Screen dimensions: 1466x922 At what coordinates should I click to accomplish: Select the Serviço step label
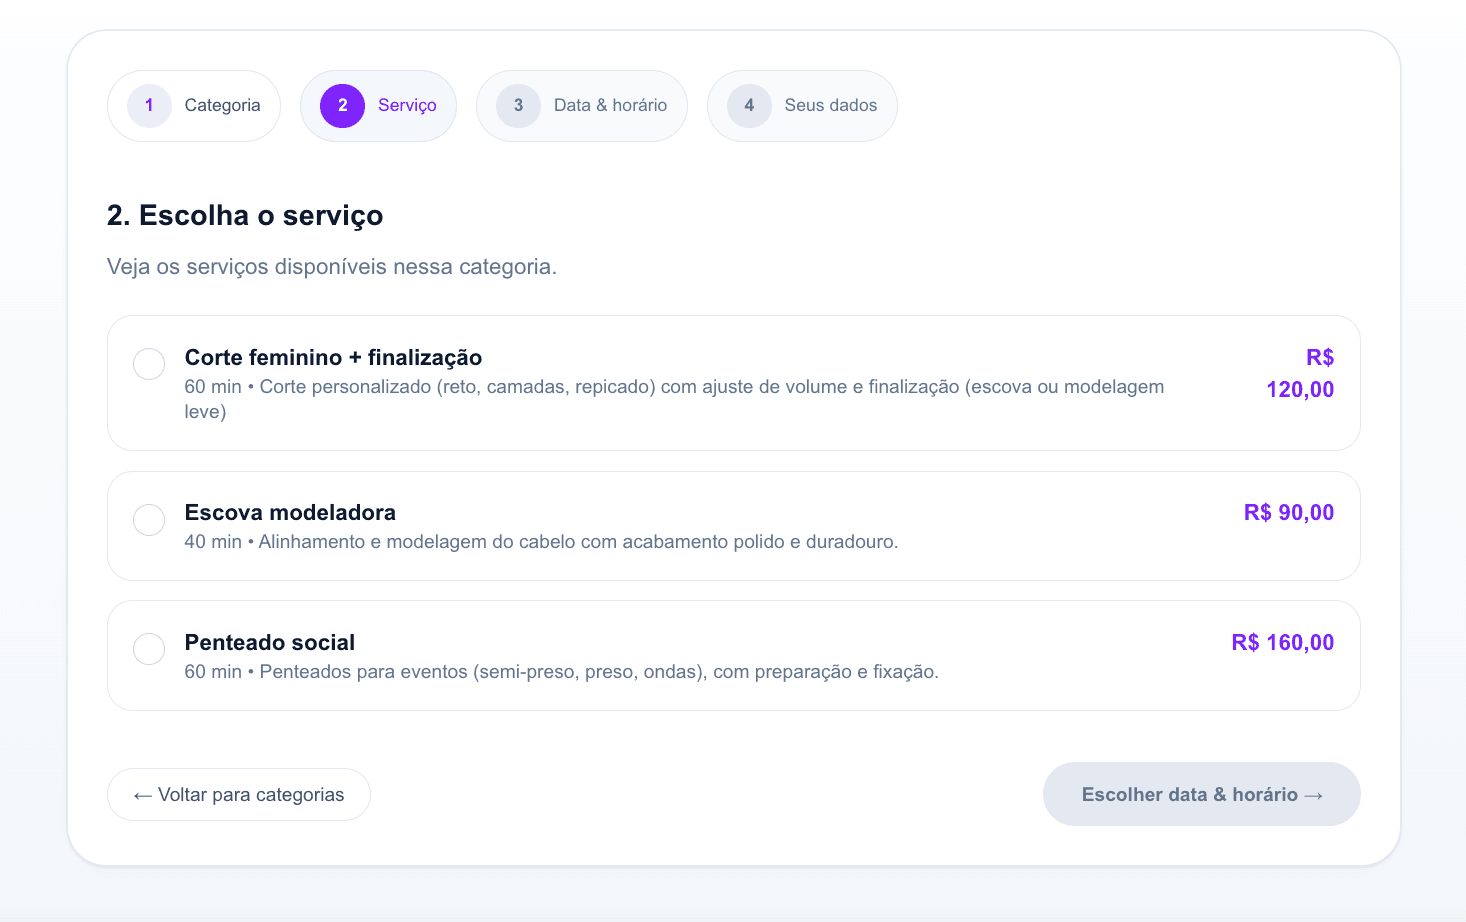tap(407, 105)
